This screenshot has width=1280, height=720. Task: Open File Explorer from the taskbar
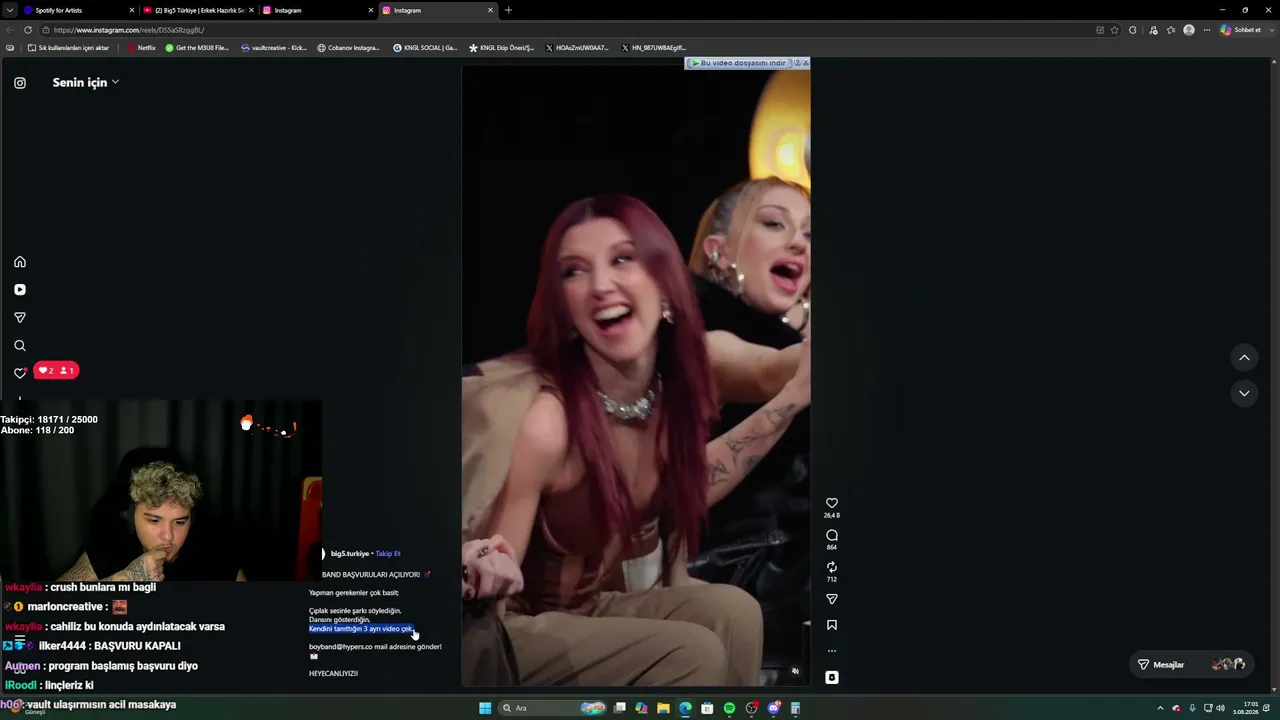663,708
